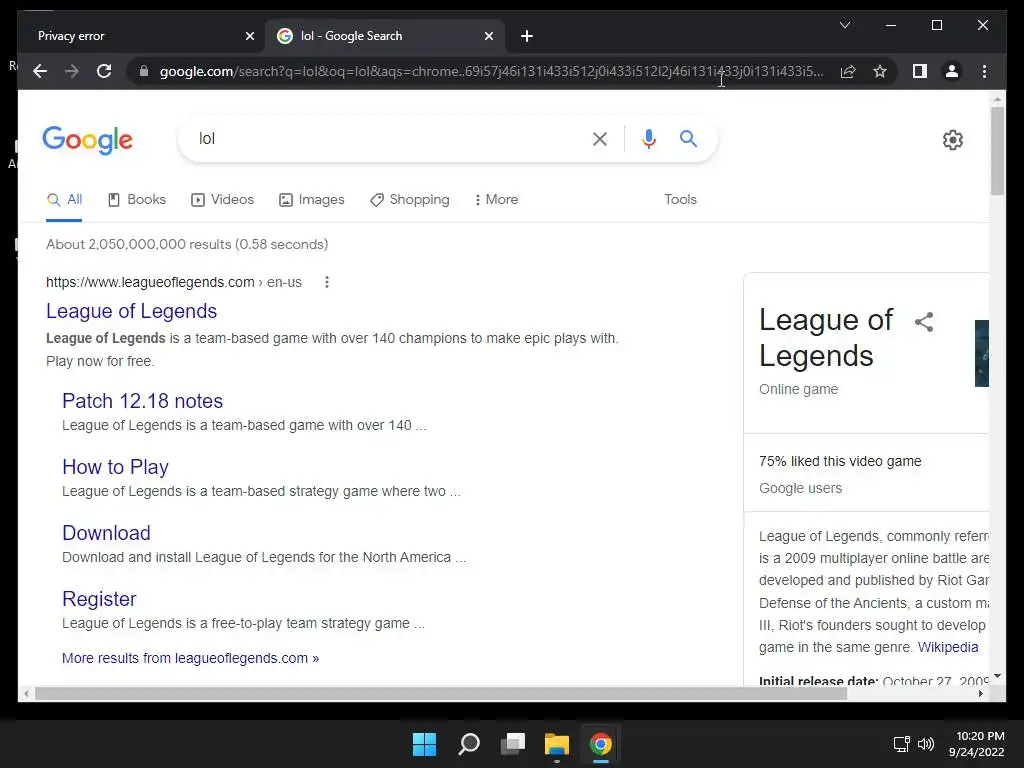Screen dimensions: 1024x768
Task: Open clock and date 10:20 PM
Action: pos(976,744)
